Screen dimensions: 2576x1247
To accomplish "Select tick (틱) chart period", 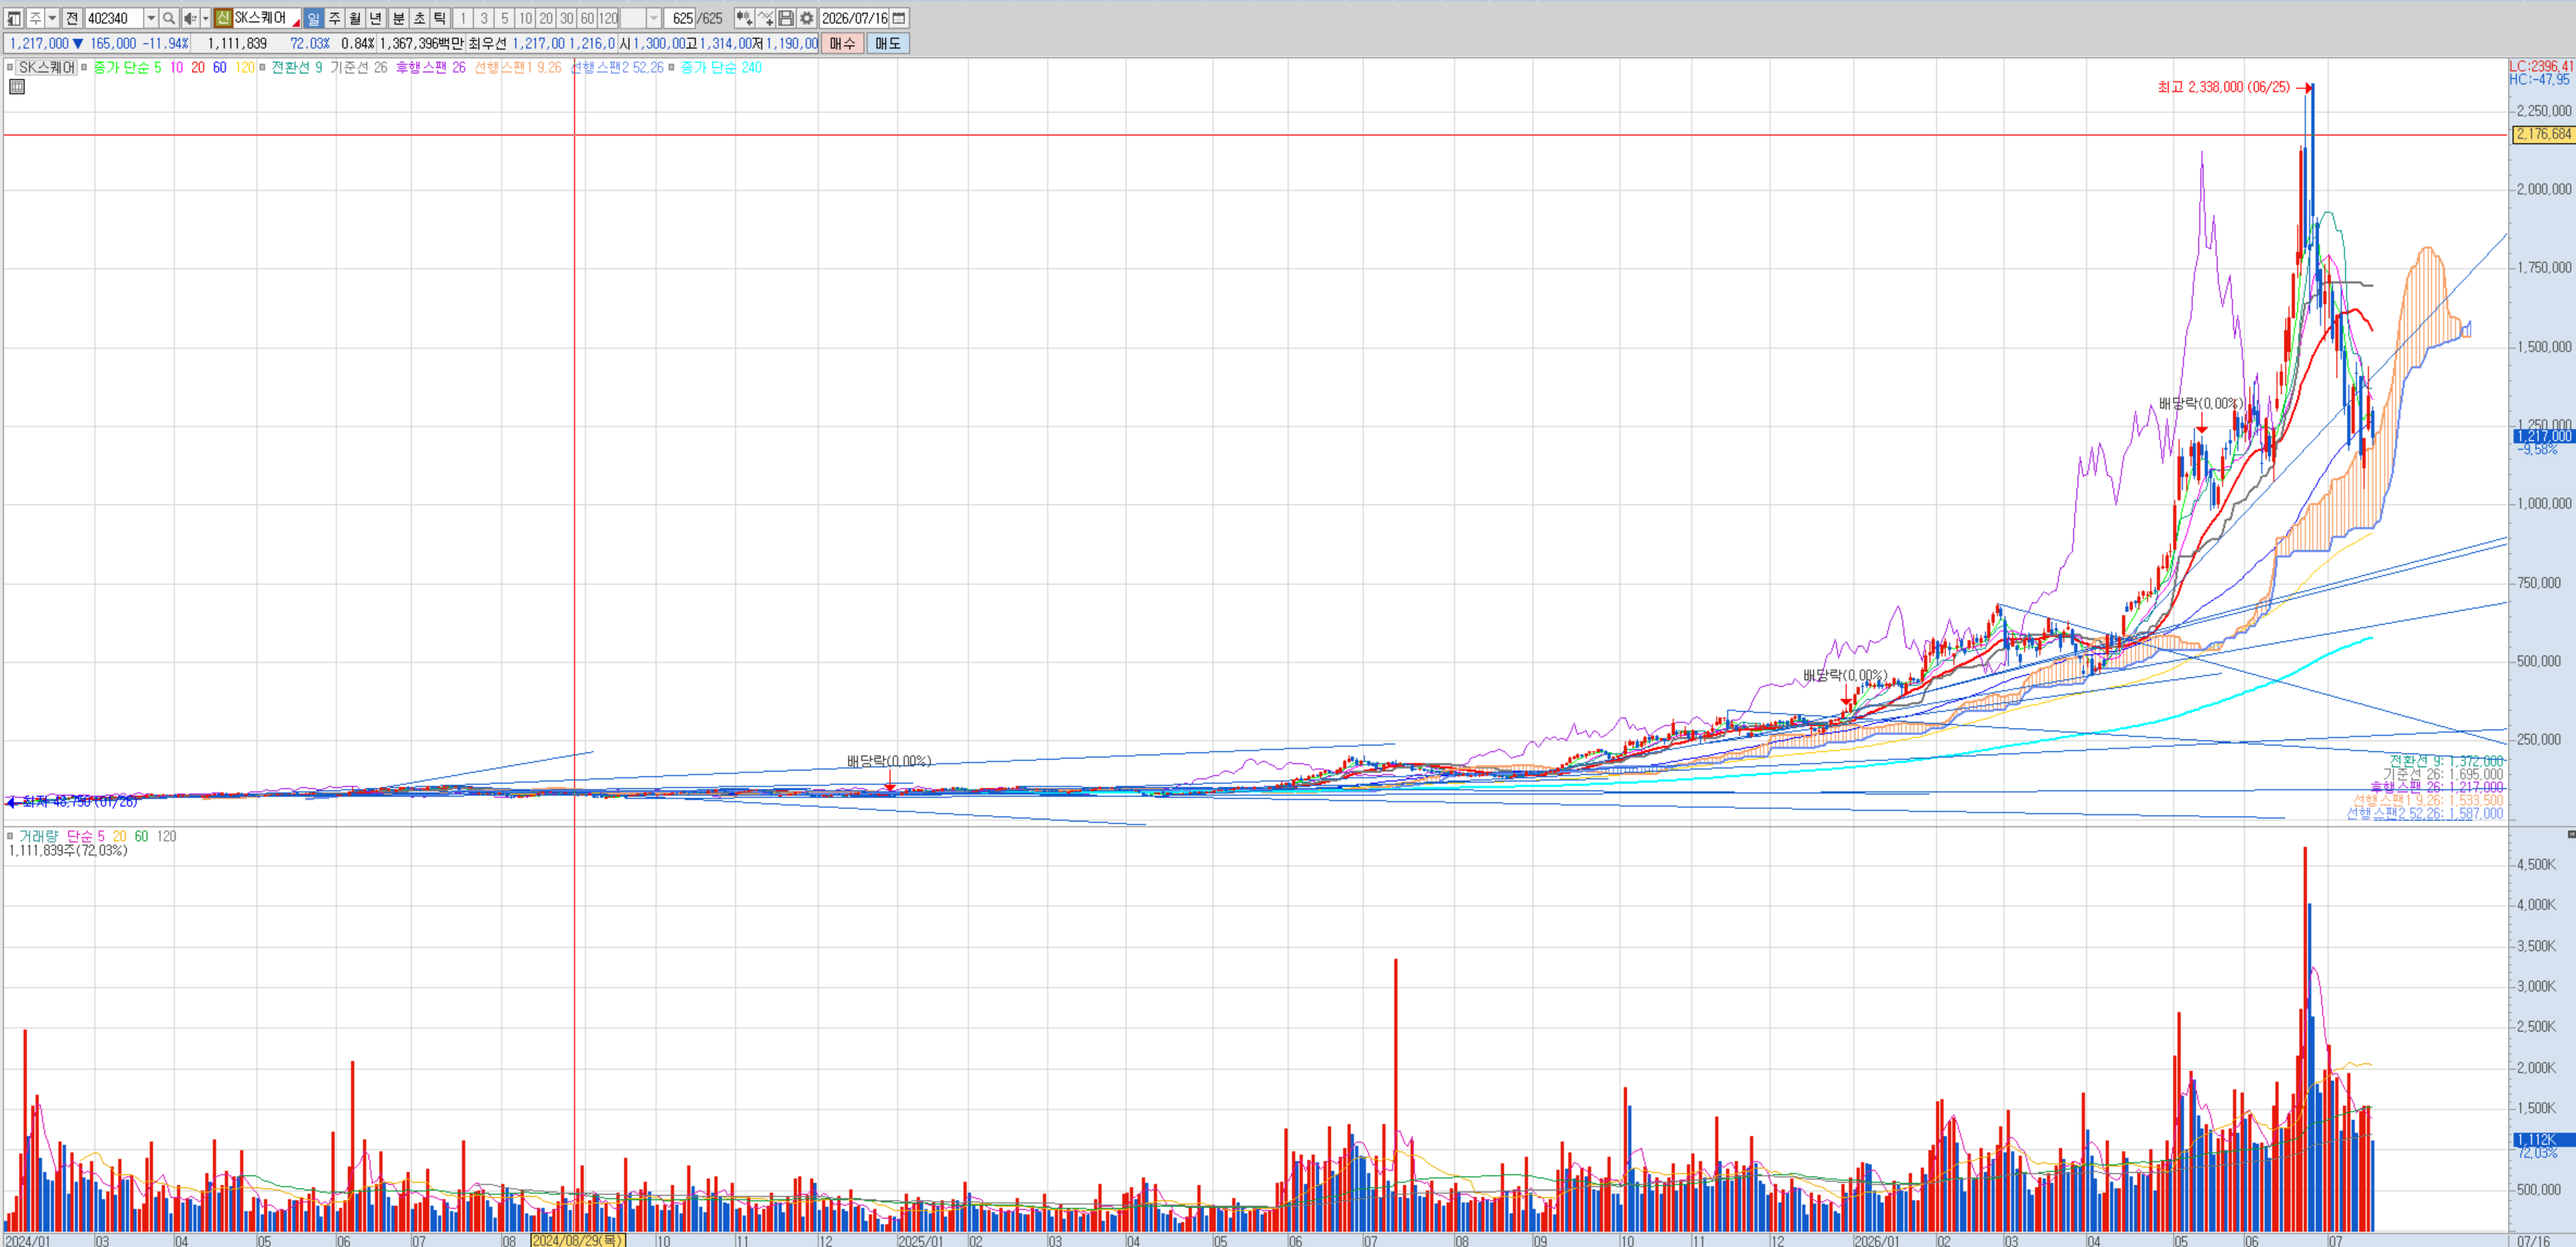I will click(x=440, y=18).
